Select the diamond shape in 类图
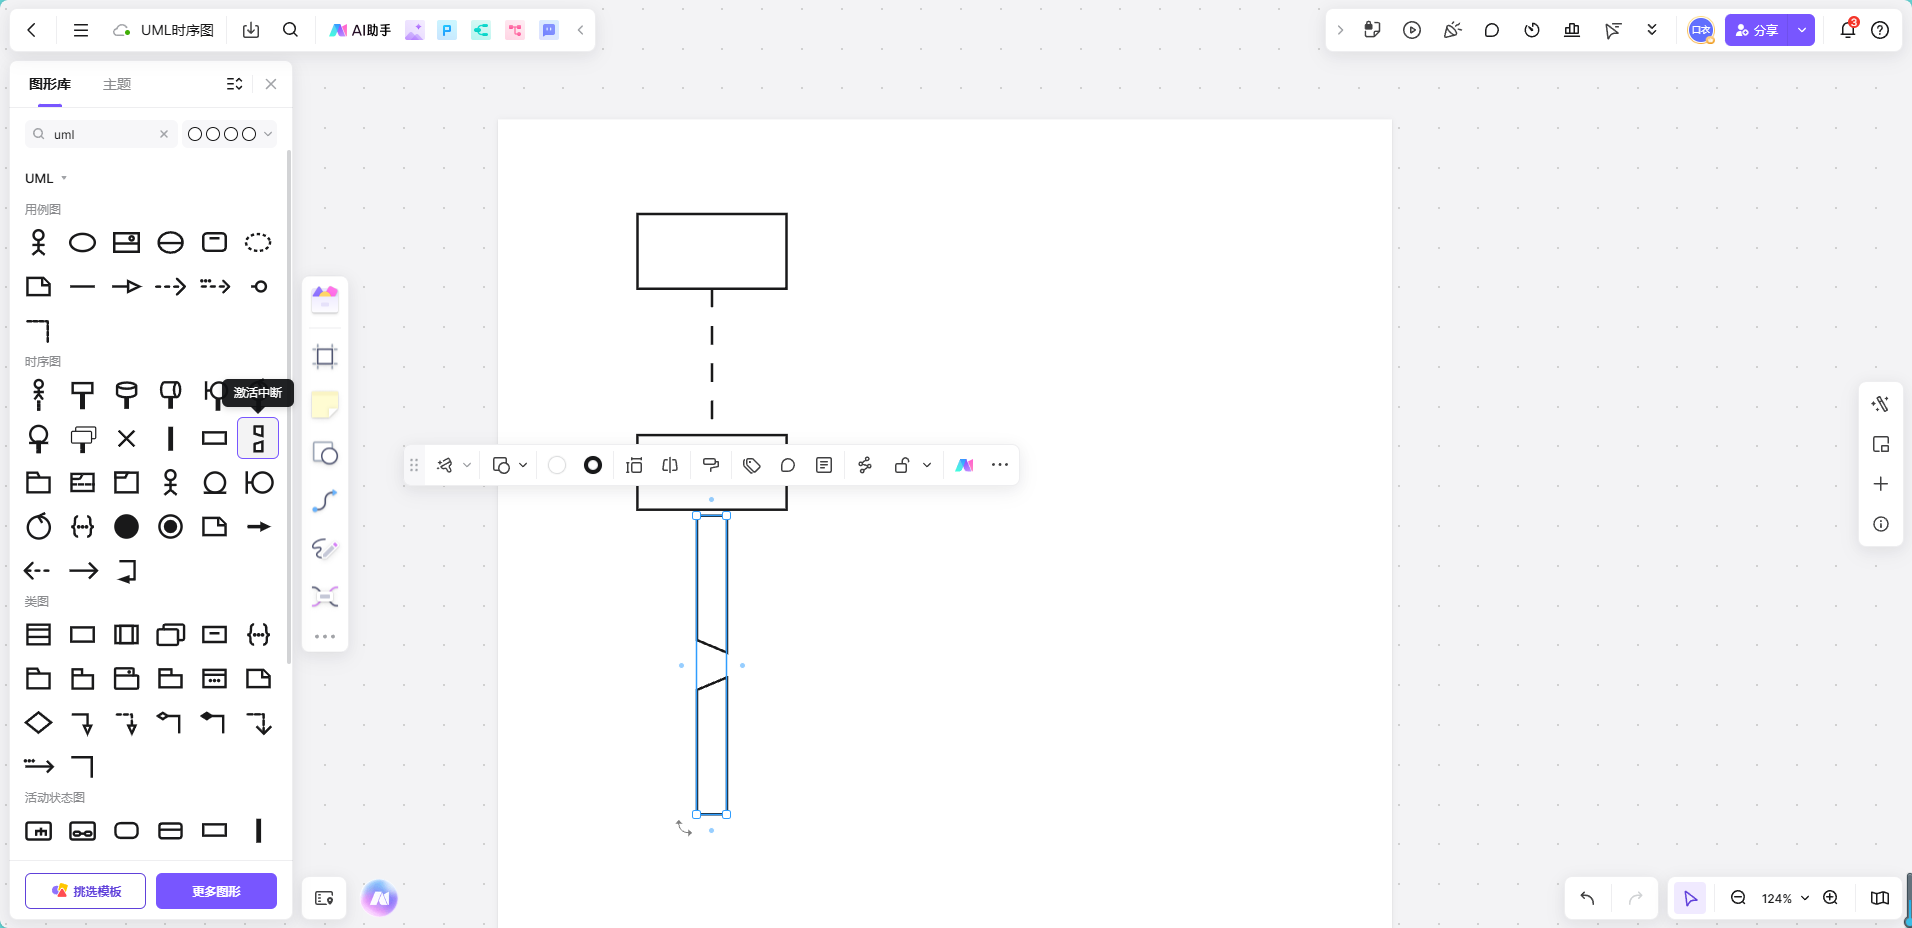This screenshot has width=1912, height=928. tap(38, 722)
